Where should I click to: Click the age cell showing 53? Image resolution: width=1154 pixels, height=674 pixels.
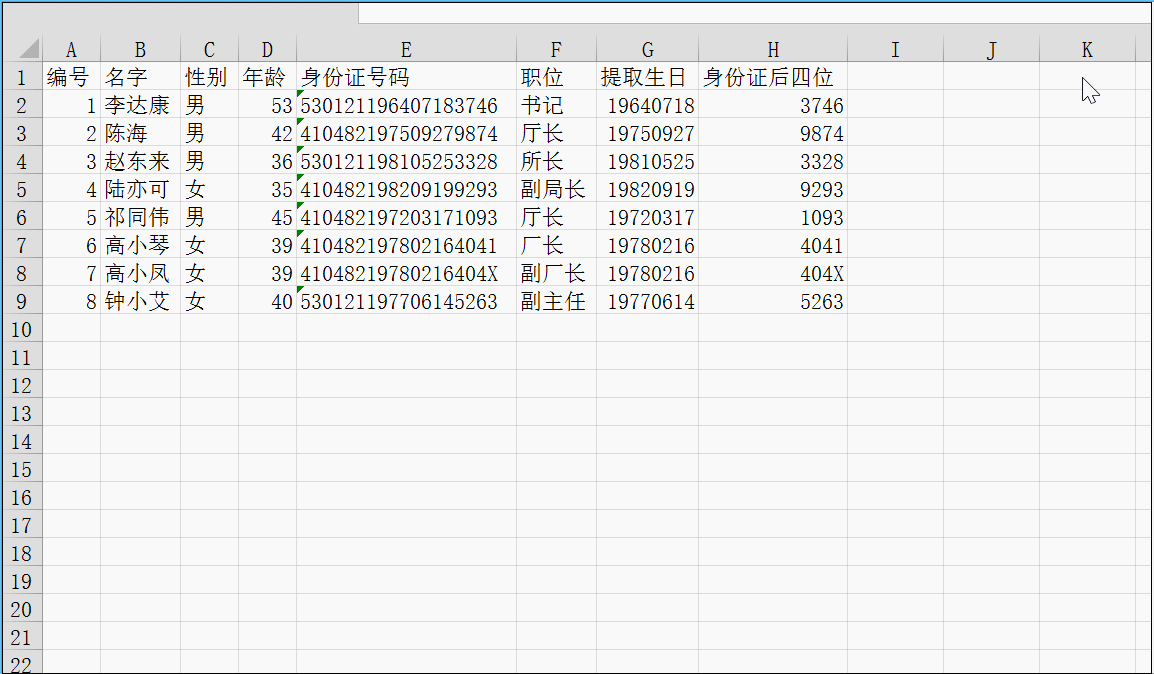click(x=267, y=105)
